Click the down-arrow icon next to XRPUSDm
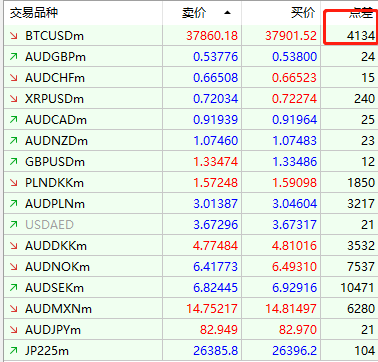Image resolution: width=378 pixels, height=362 pixels. pos(14,99)
